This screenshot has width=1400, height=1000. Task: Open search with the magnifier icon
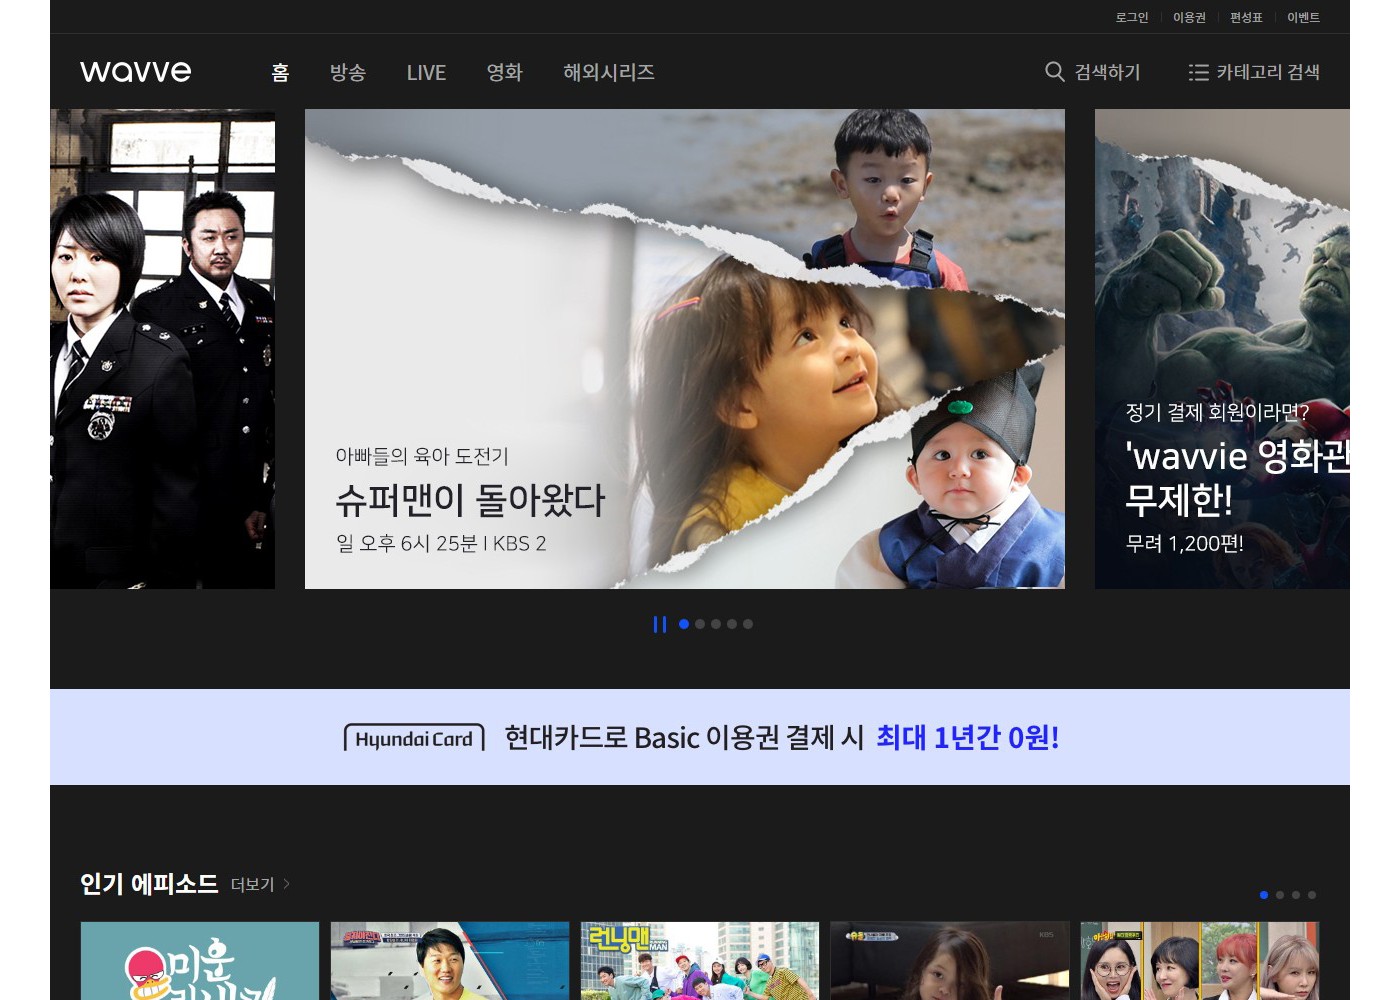tap(1054, 72)
